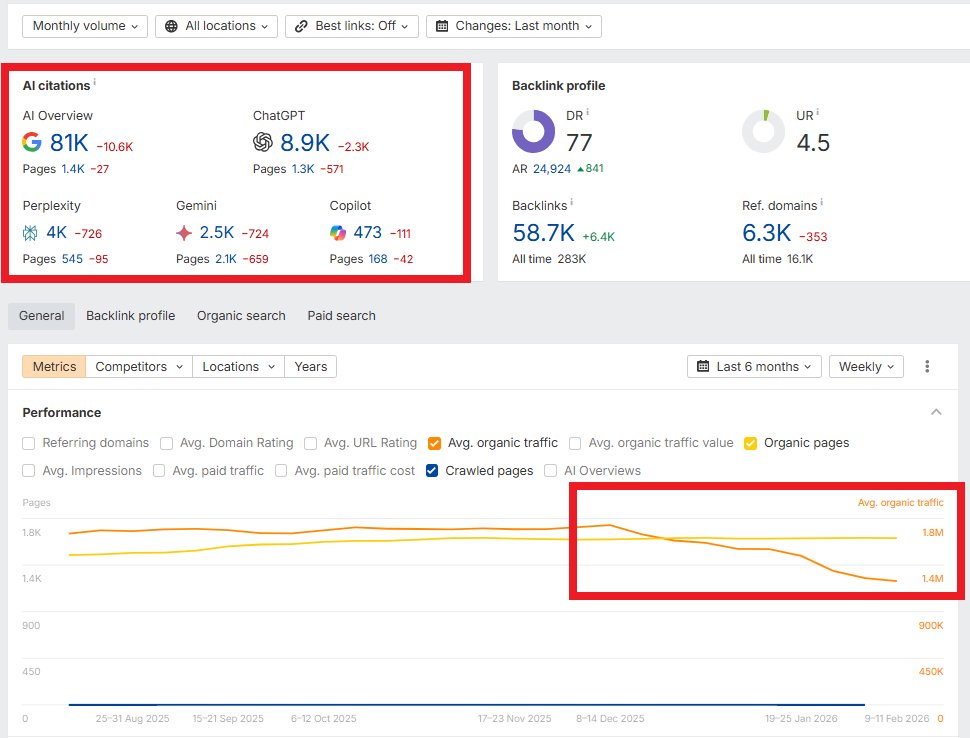Uncheck the Avg. organic traffic checkbox
The image size is (970, 738).
(x=434, y=443)
